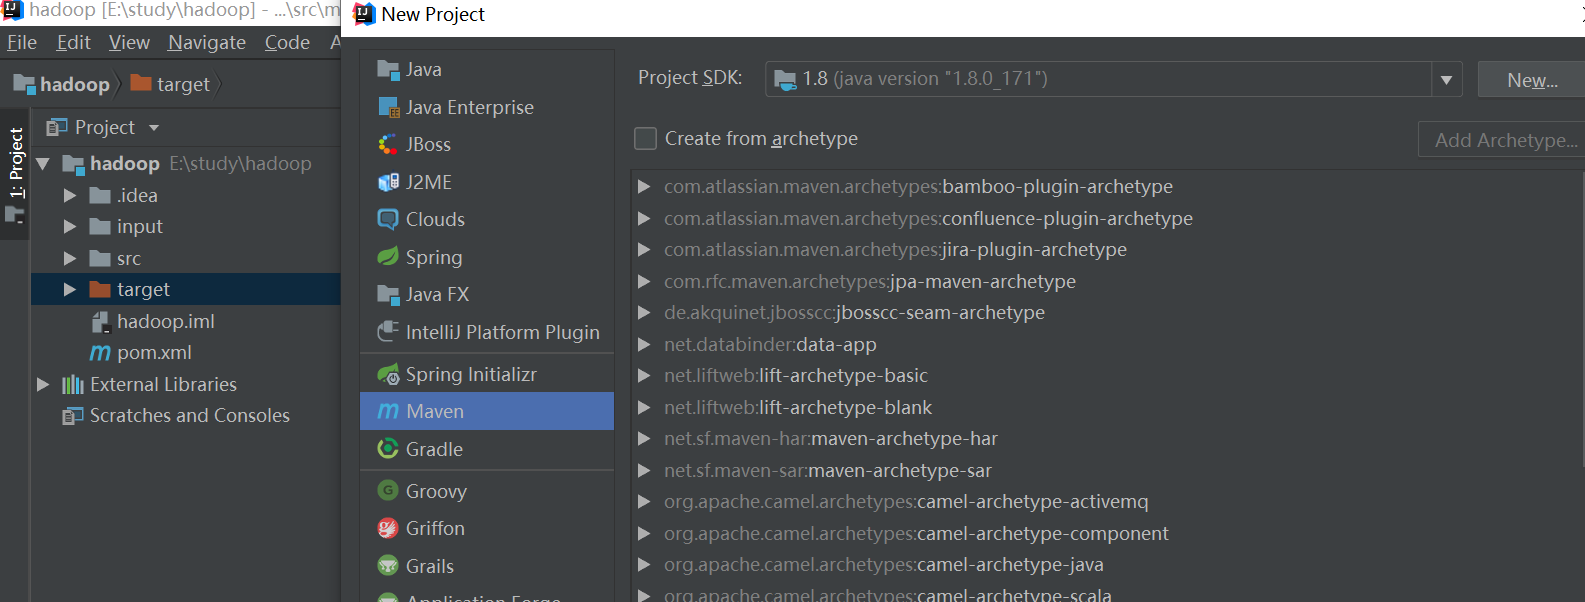
Task: Click the Add Archetype... button
Action: (x=1502, y=140)
